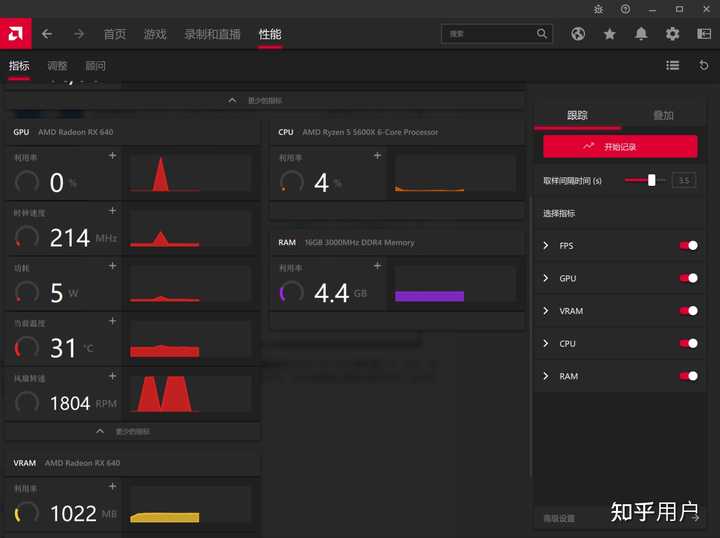Expand the GPU metrics chevron
The width and height of the screenshot is (720, 538).
(546, 278)
